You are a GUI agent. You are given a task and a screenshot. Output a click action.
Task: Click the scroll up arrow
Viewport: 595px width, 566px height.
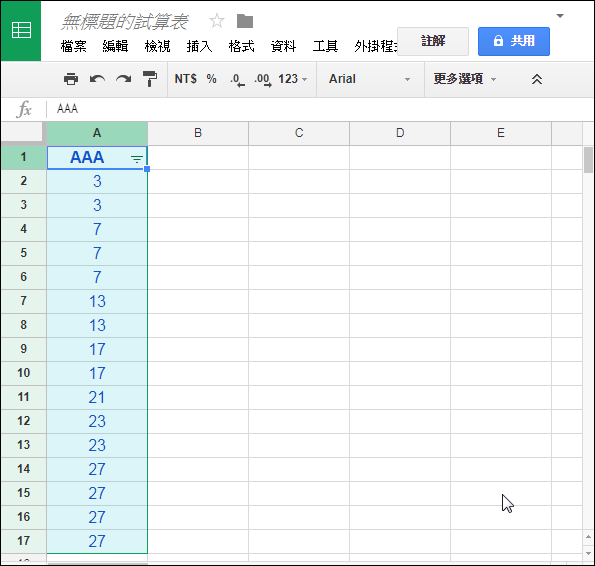(x=588, y=537)
